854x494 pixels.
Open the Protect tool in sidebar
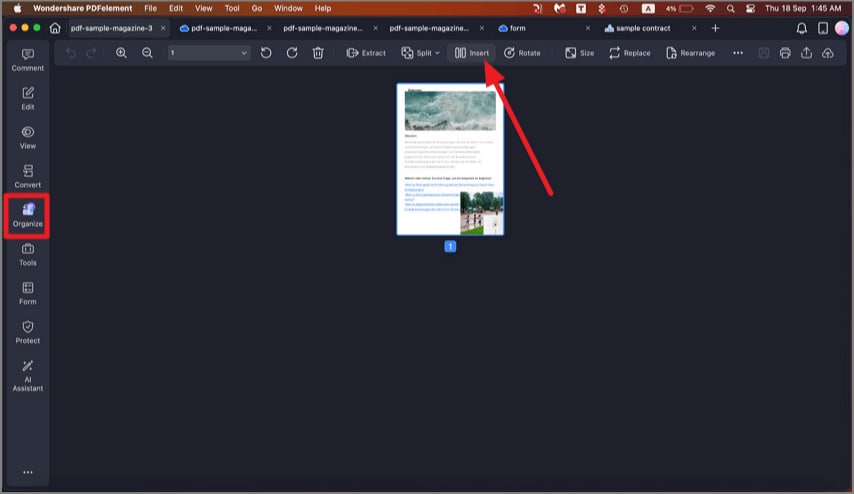click(x=28, y=332)
